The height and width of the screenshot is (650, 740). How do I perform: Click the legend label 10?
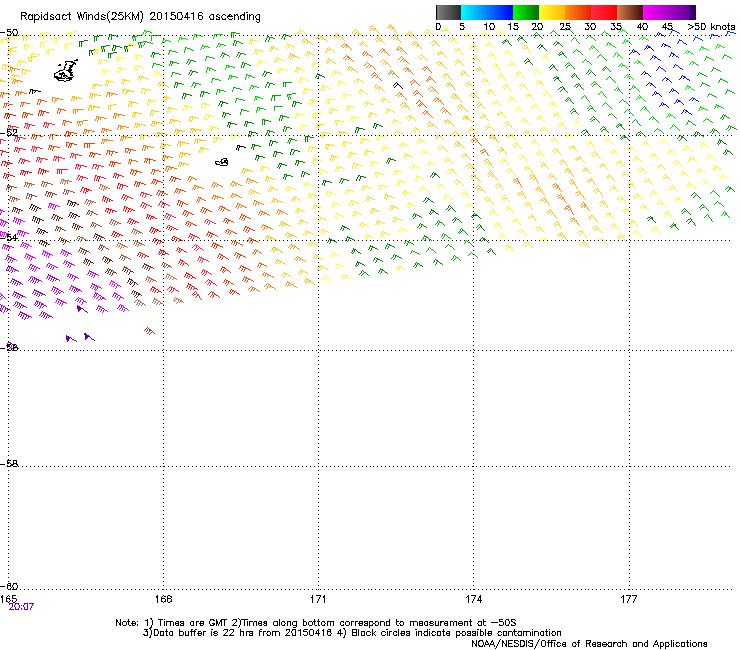489,27
